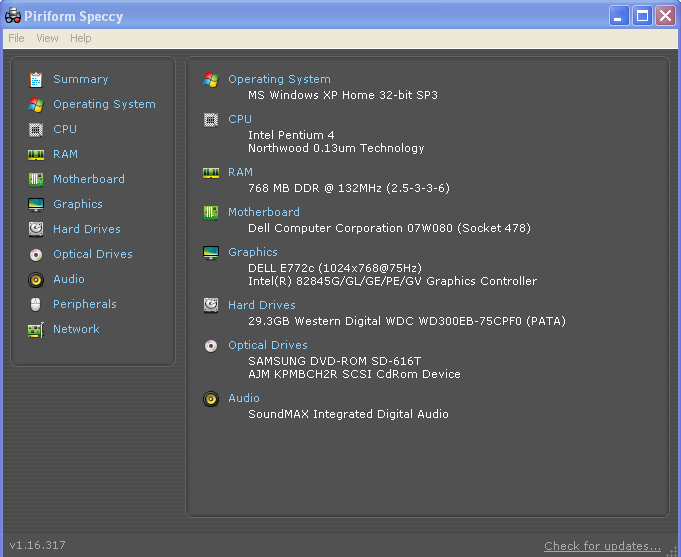Click the Speccy app icon in title bar
Viewport: 681px width, 557px height.
pyautogui.click(x=13, y=16)
